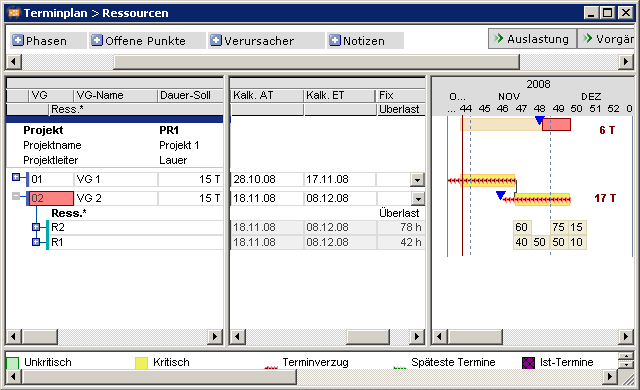This screenshot has width=640, height=390.
Task: Click the Dauer-Soll column header
Action: (190, 95)
